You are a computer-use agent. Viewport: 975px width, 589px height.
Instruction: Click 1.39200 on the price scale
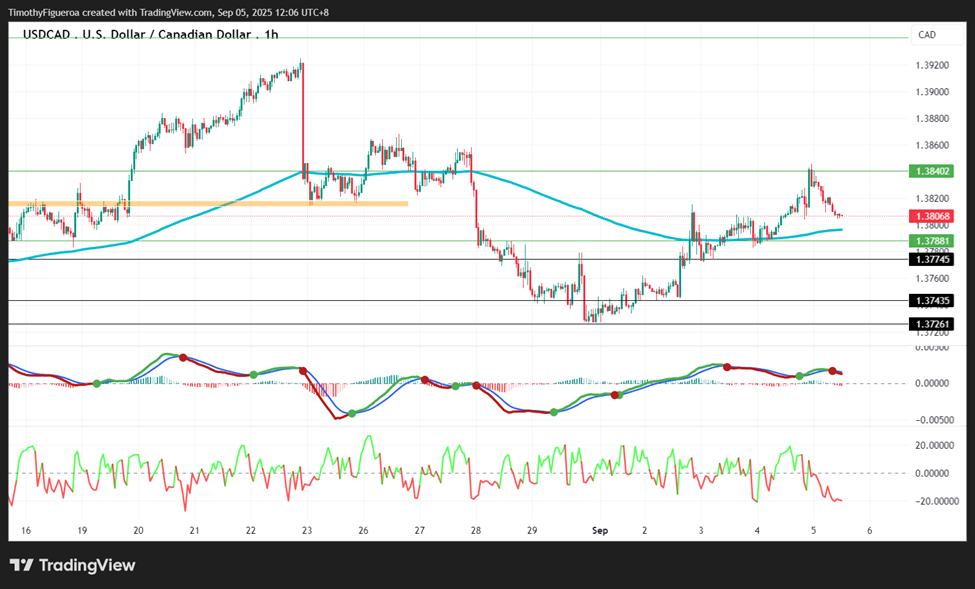point(932,65)
